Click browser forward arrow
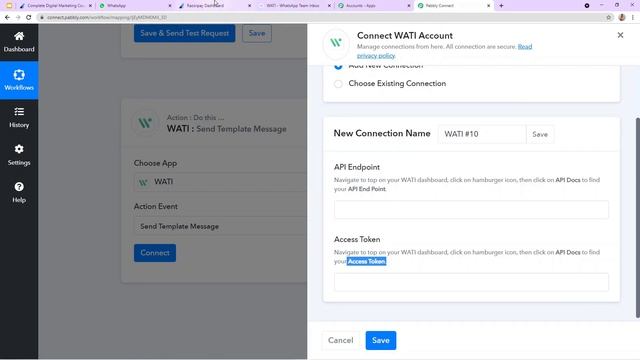 pos(18,18)
